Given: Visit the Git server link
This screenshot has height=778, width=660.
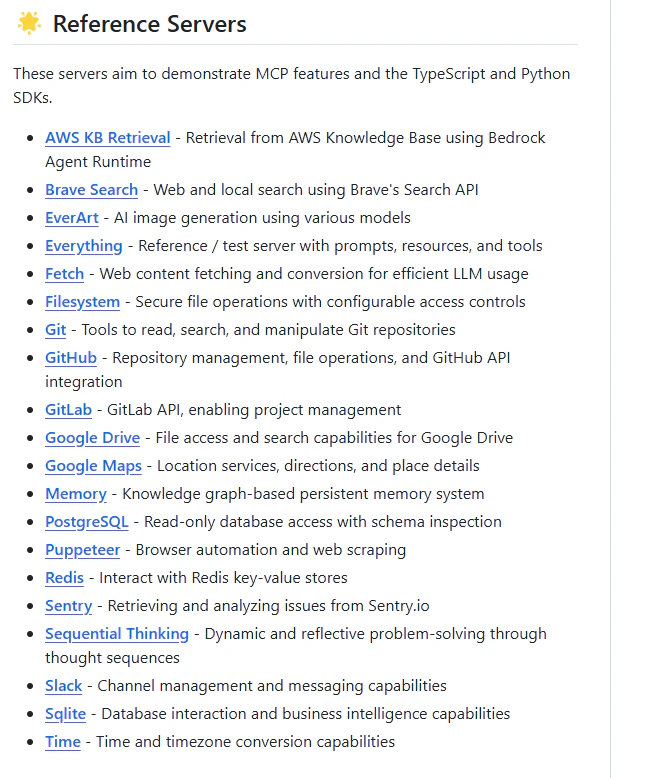Looking at the screenshot, I should pyautogui.click(x=56, y=330).
